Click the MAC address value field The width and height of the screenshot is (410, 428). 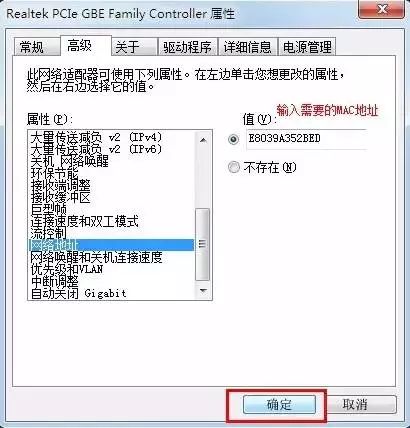(x=306, y=139)
